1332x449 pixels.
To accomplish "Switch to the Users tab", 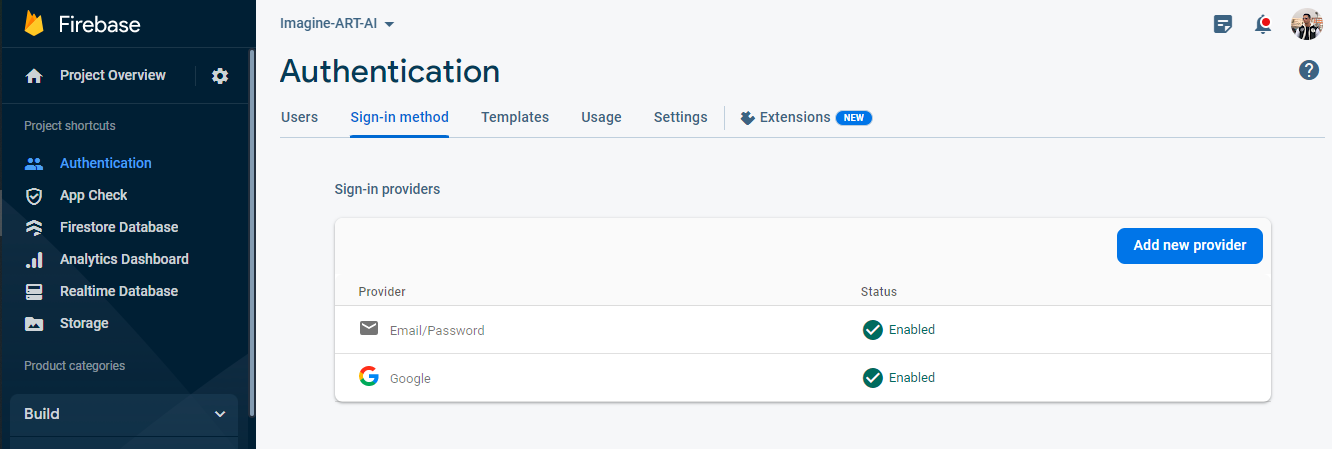I will [x=299, y=117].
